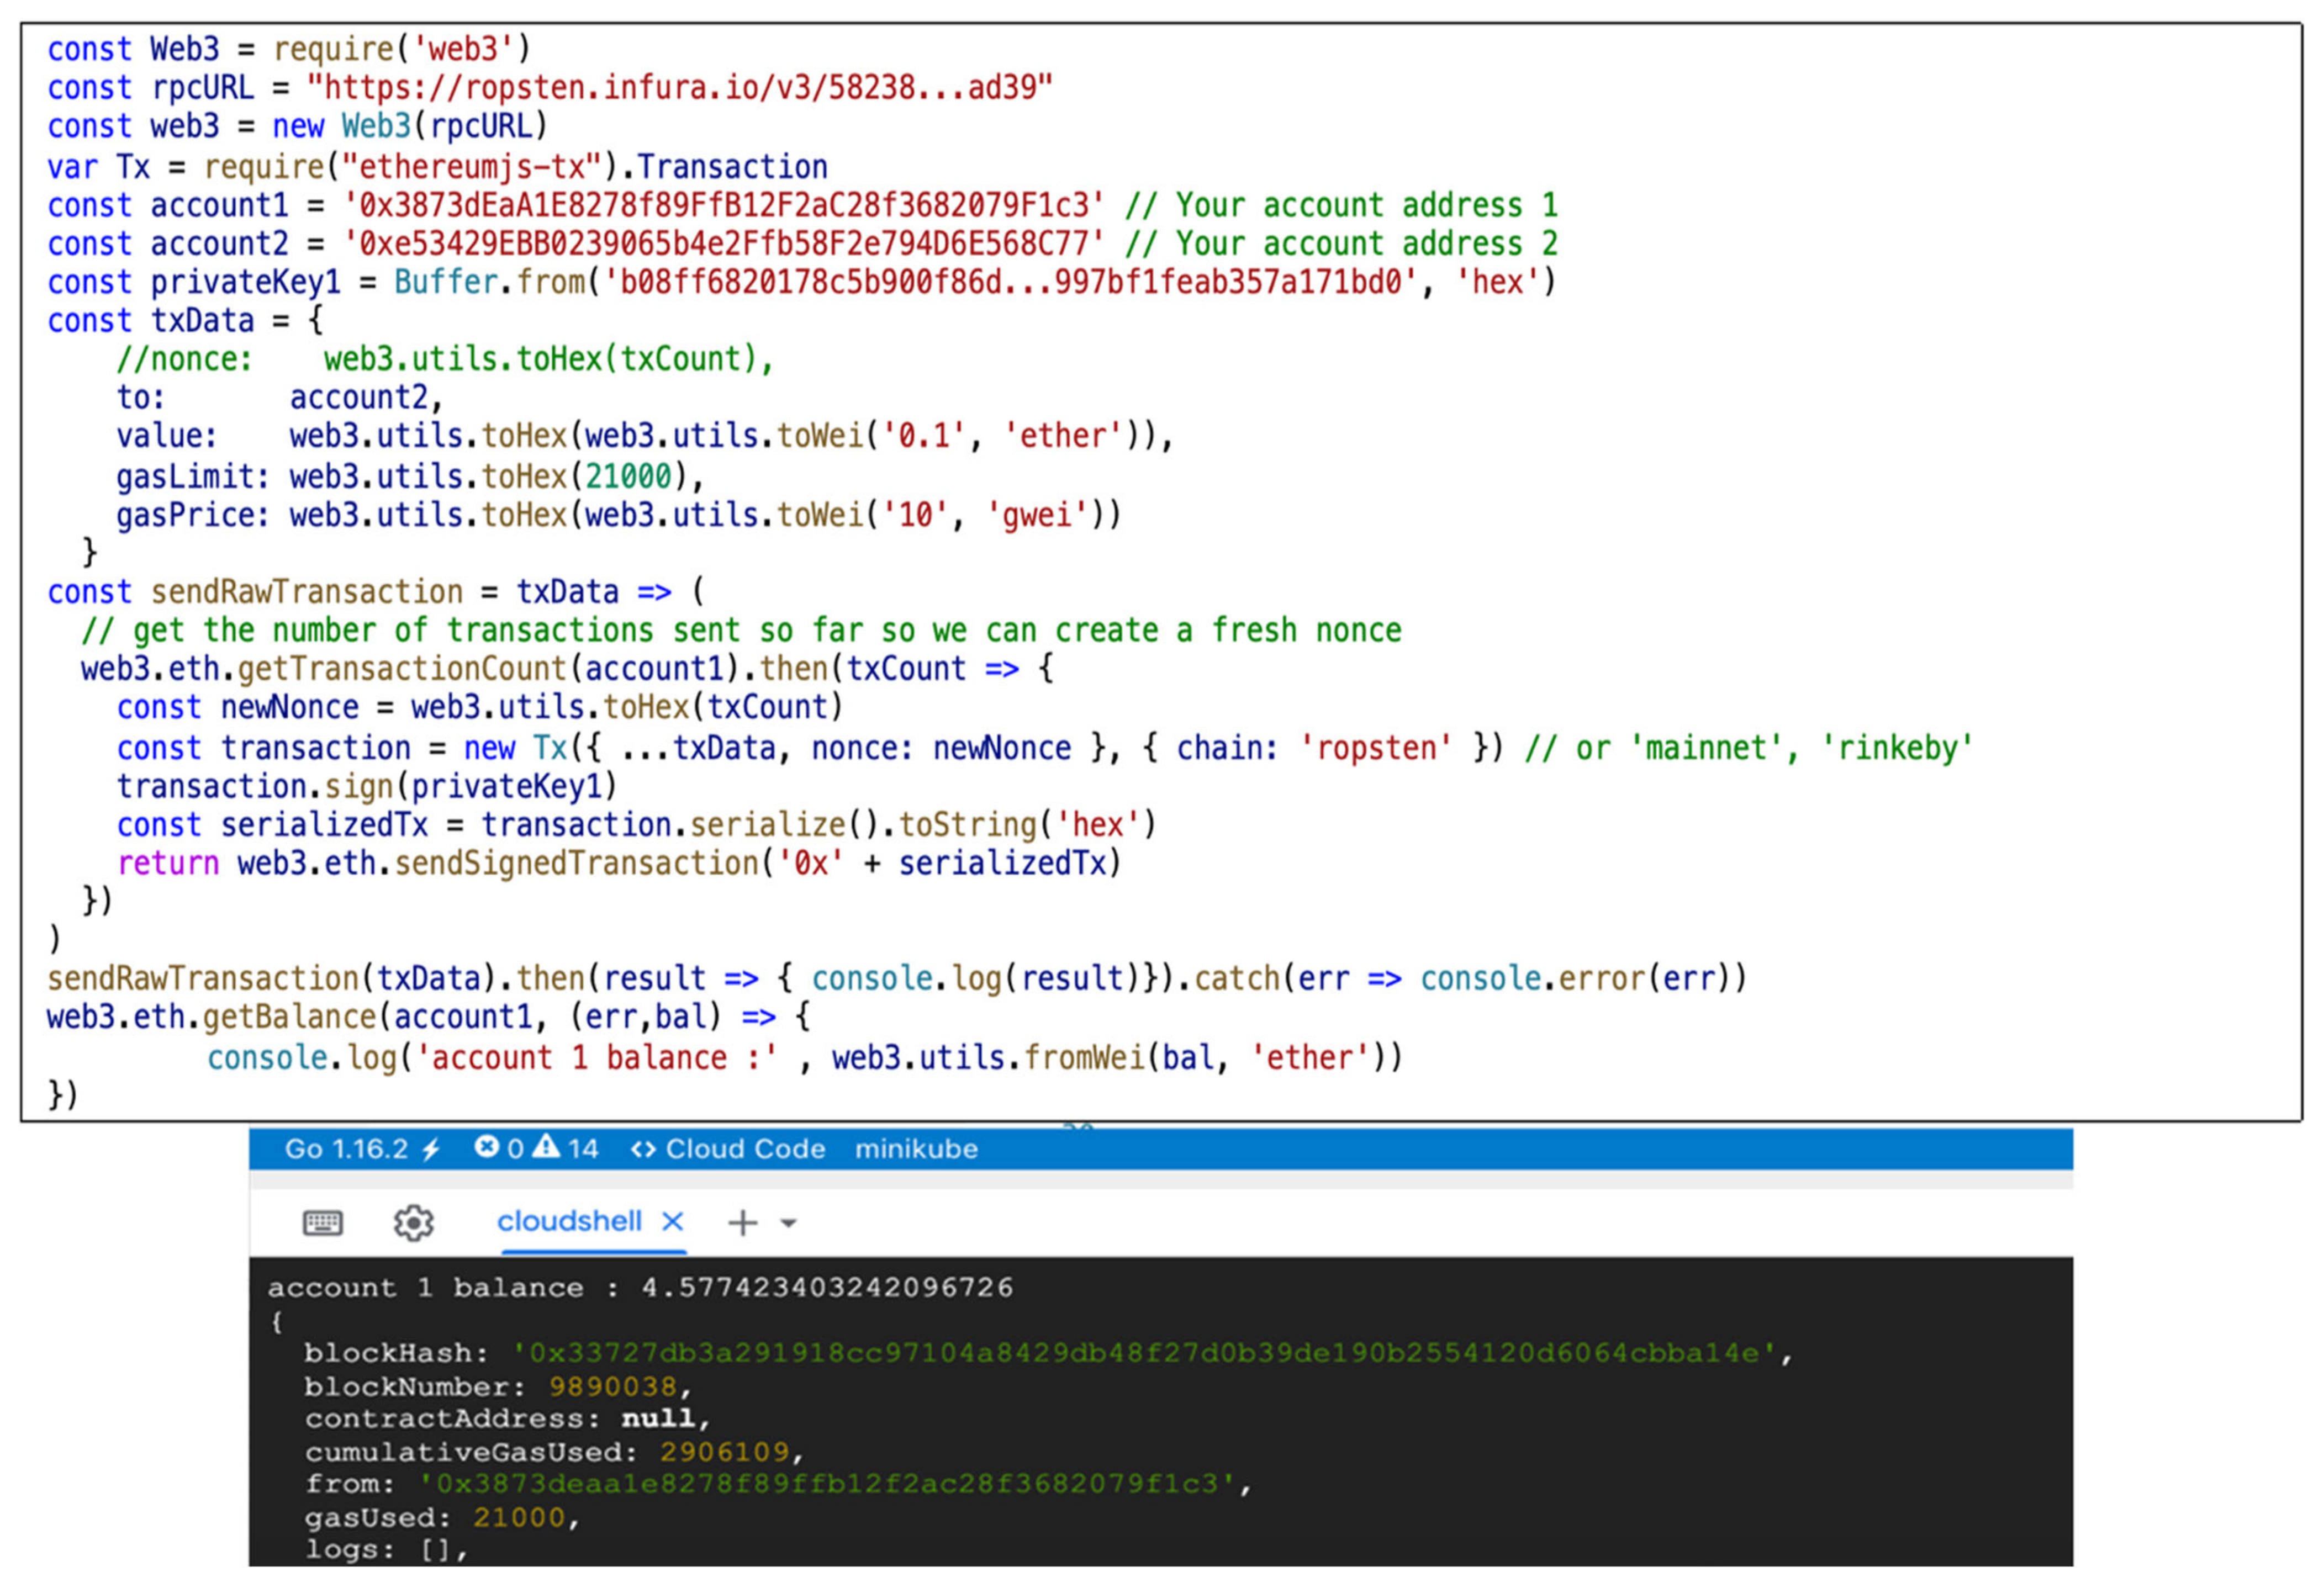2324x1588 pixels.
Task: Click the sendSignedTransaction return statement
Action: [620, 863]
